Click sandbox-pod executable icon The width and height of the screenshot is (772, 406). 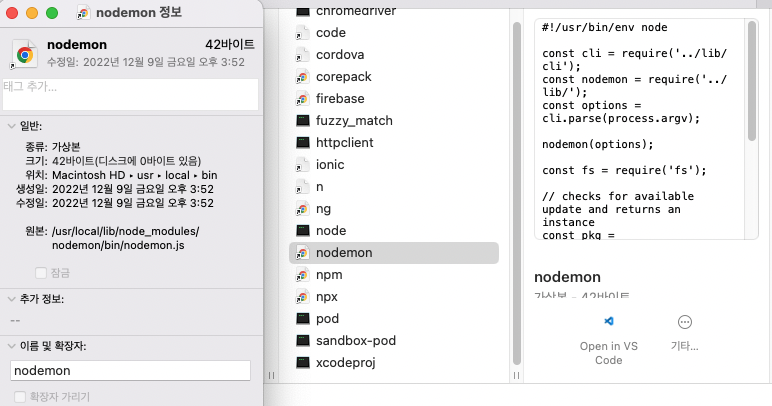pos(302,341)
